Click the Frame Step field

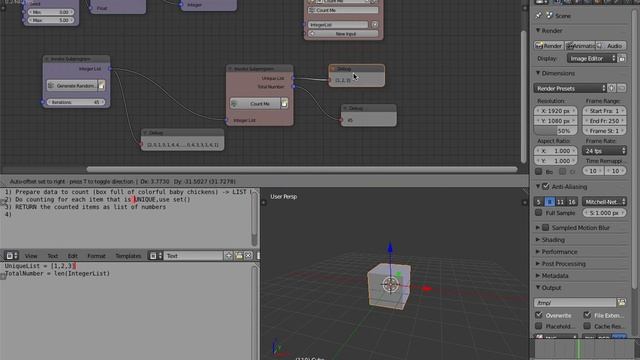click(604, 131)
